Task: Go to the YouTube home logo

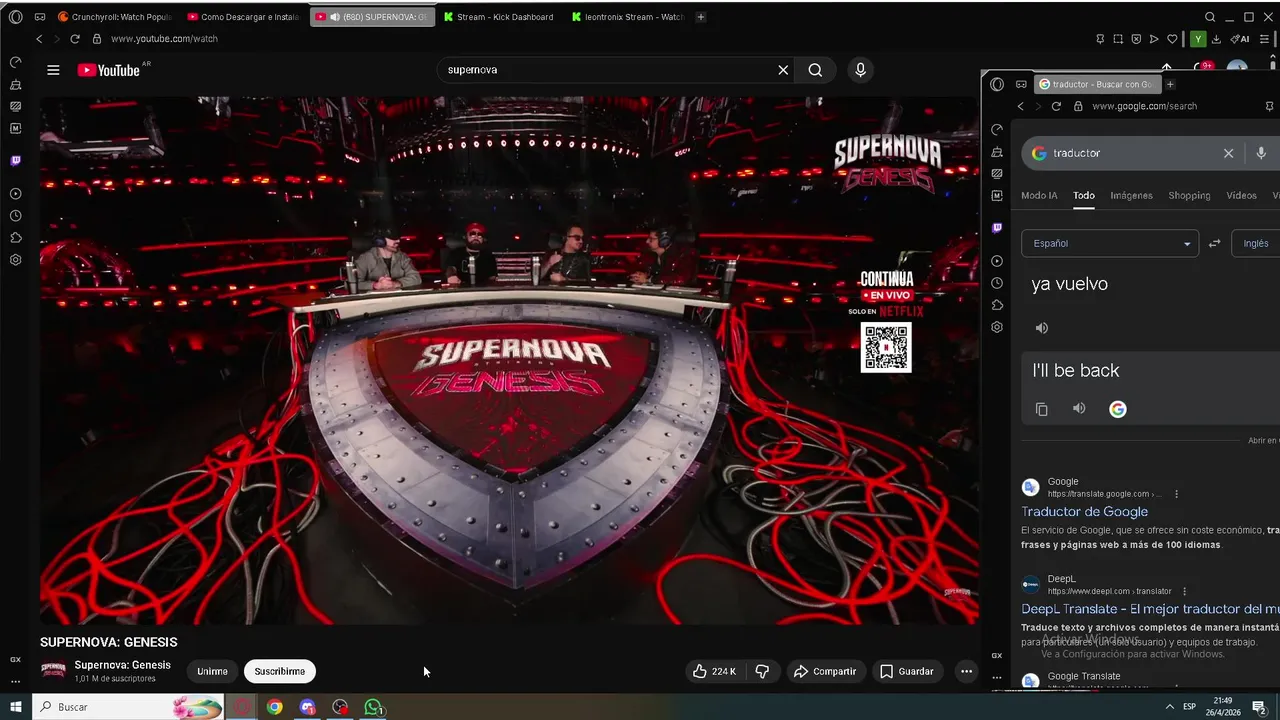Action: (x=109, y=70)
